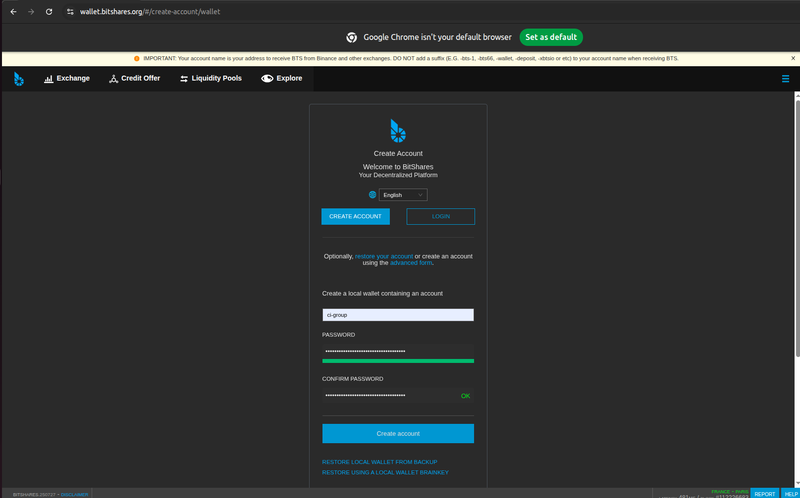Open the hamburger menu at top right

785,79
